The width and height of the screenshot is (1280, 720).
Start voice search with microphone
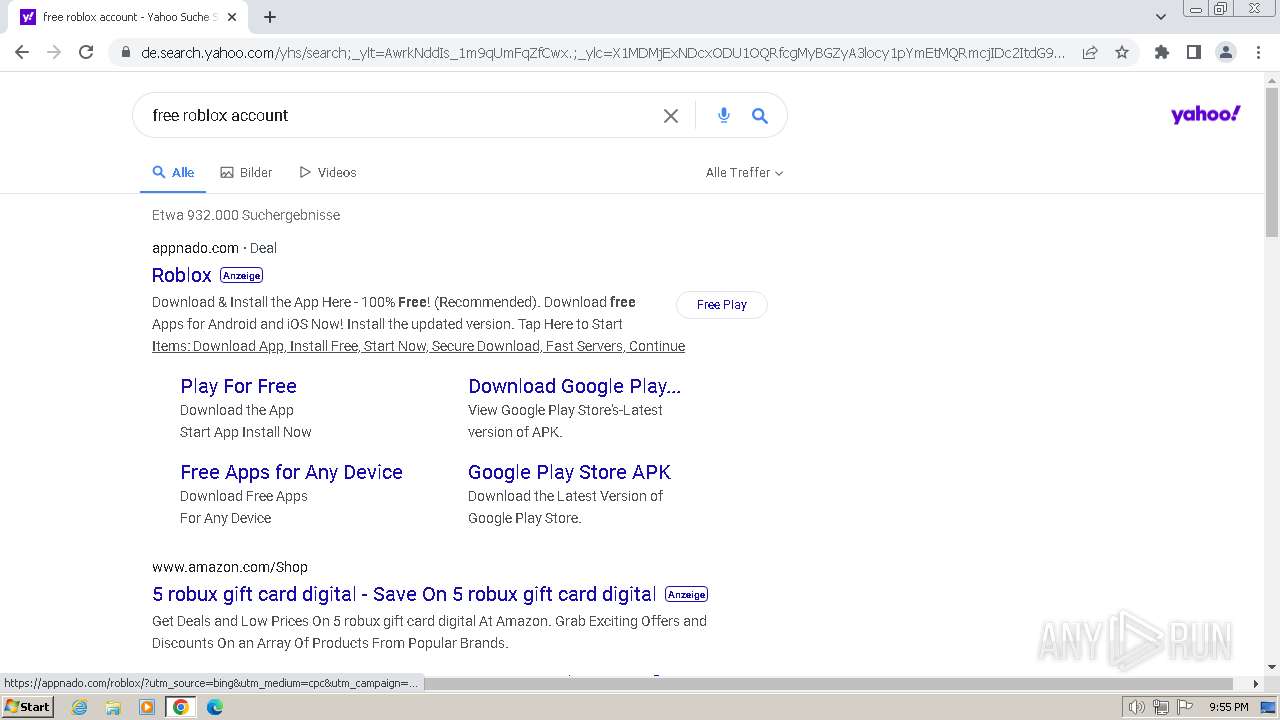[724, 116]
